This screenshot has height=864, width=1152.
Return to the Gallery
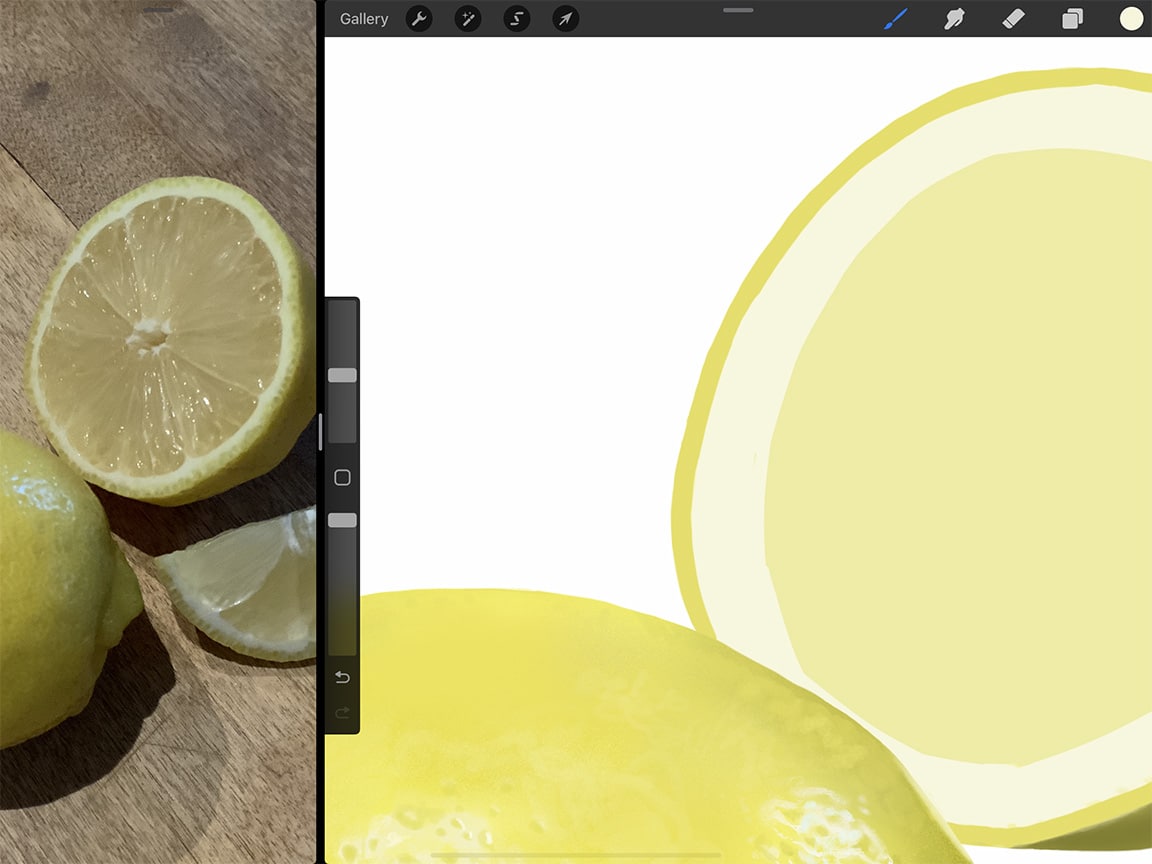point(363,18)
